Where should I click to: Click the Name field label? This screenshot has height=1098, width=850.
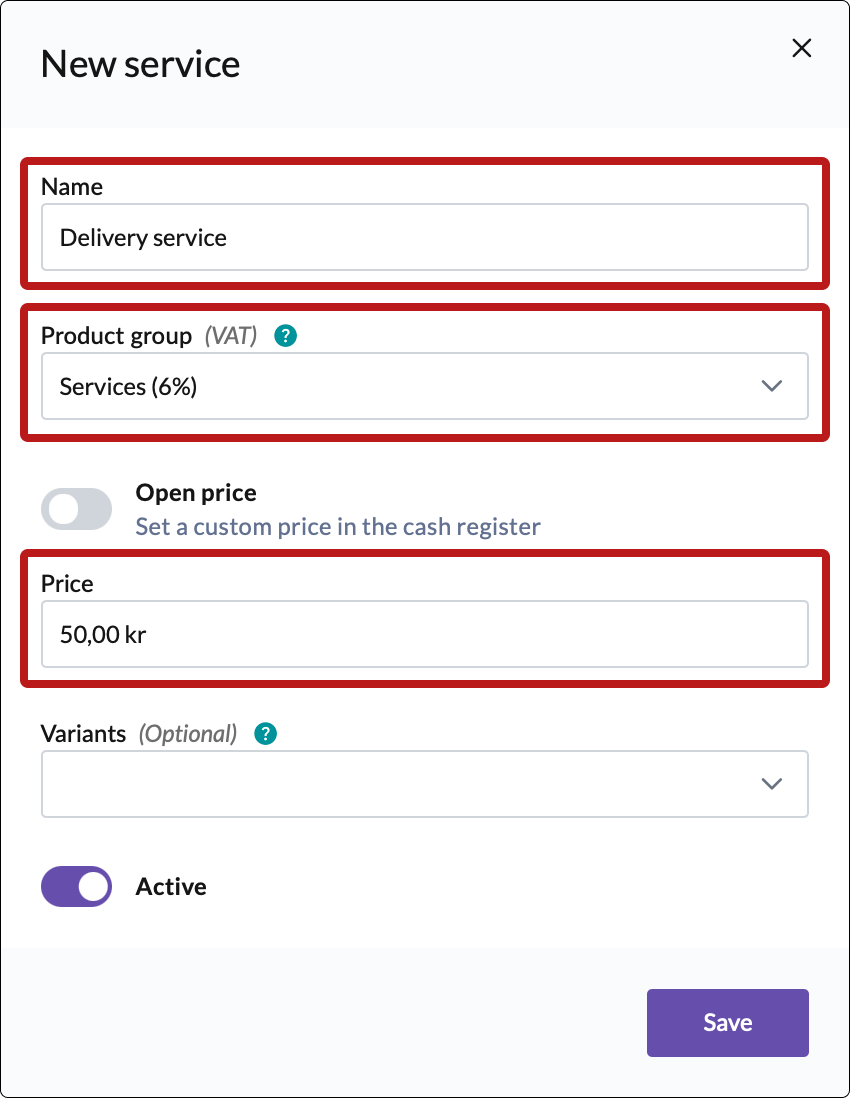coord(72,187)
